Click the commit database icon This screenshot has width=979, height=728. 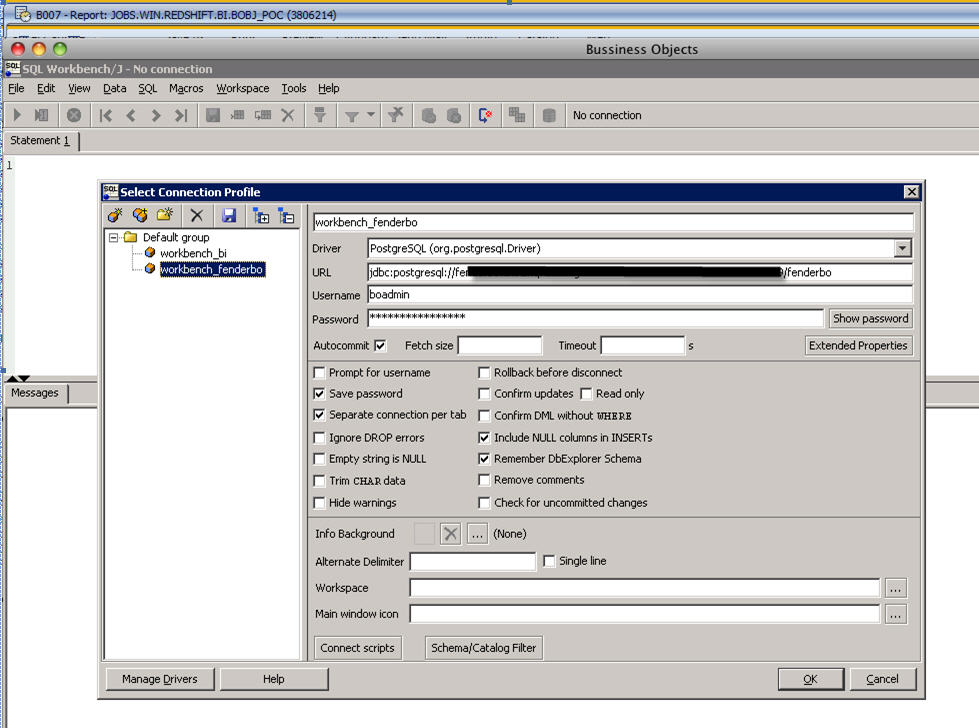point(428,115)
